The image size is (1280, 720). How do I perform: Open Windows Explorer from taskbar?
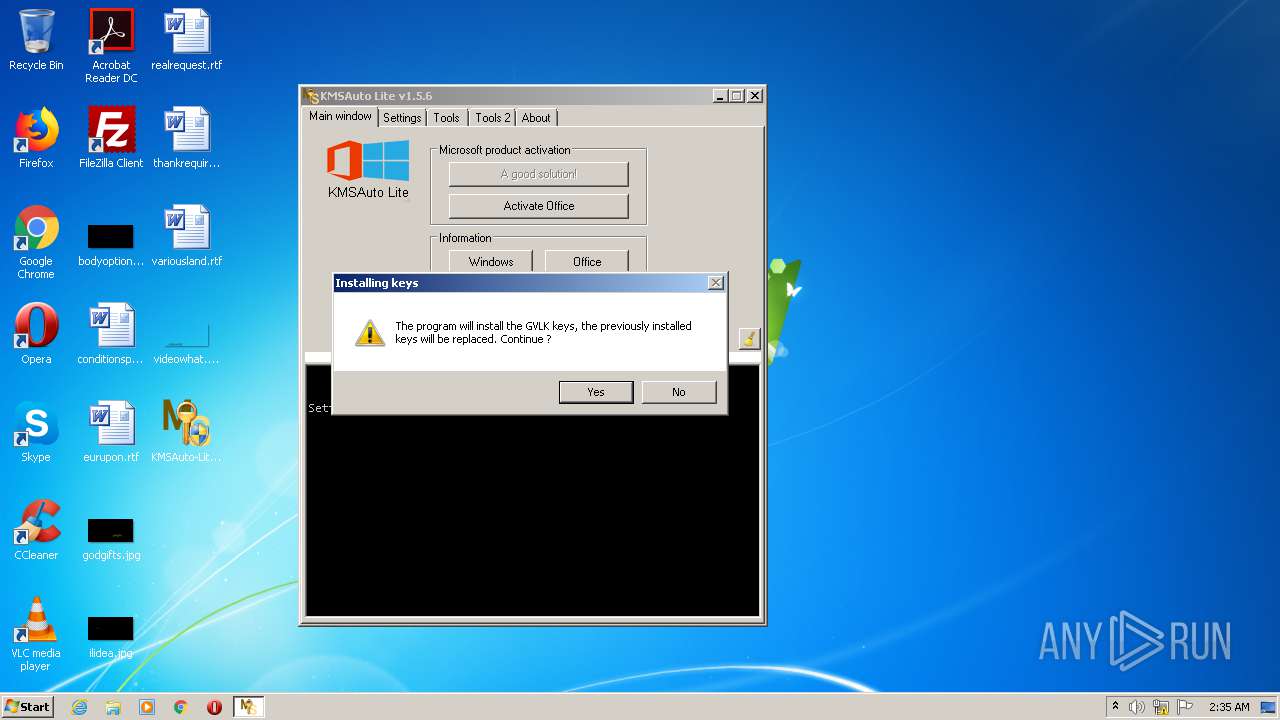[x=113, y=707]
